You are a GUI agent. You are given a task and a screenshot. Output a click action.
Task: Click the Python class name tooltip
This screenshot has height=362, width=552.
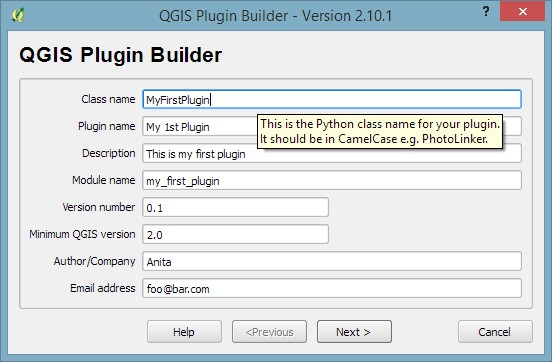[380, 131]
